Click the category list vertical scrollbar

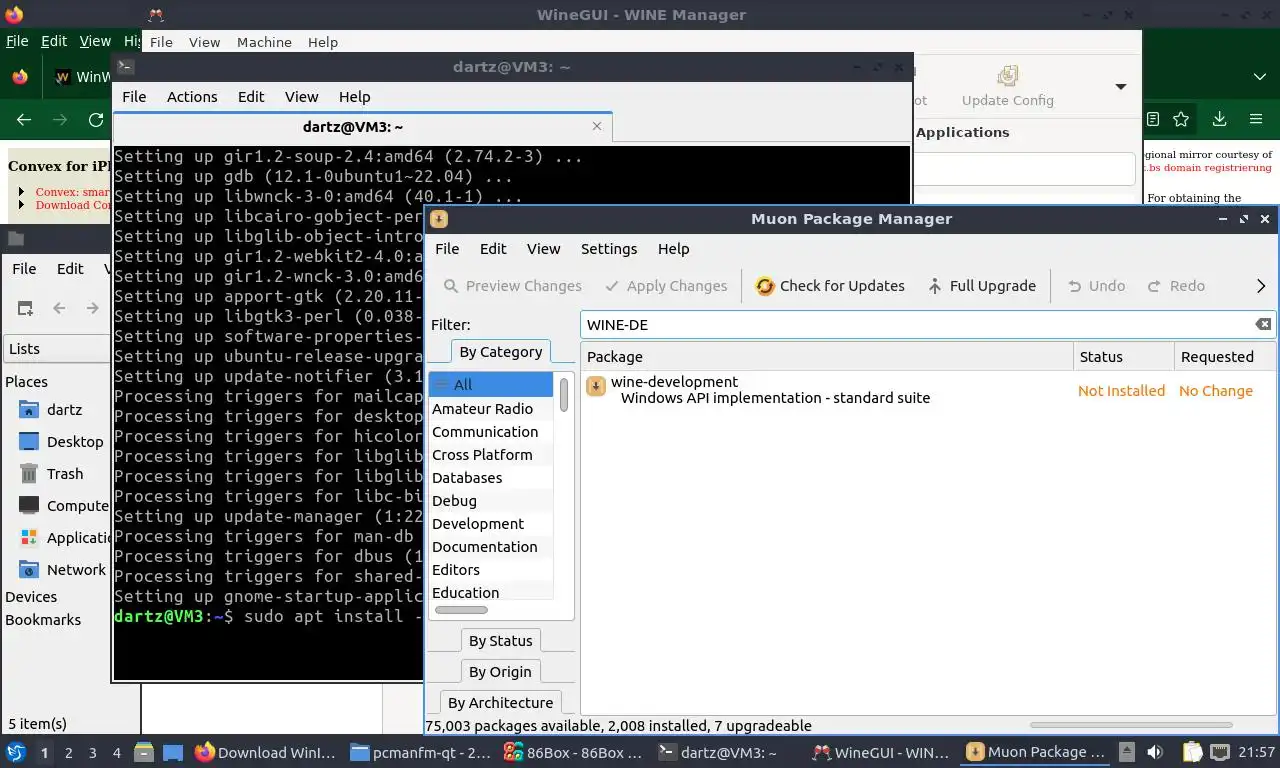click(564, 393)
